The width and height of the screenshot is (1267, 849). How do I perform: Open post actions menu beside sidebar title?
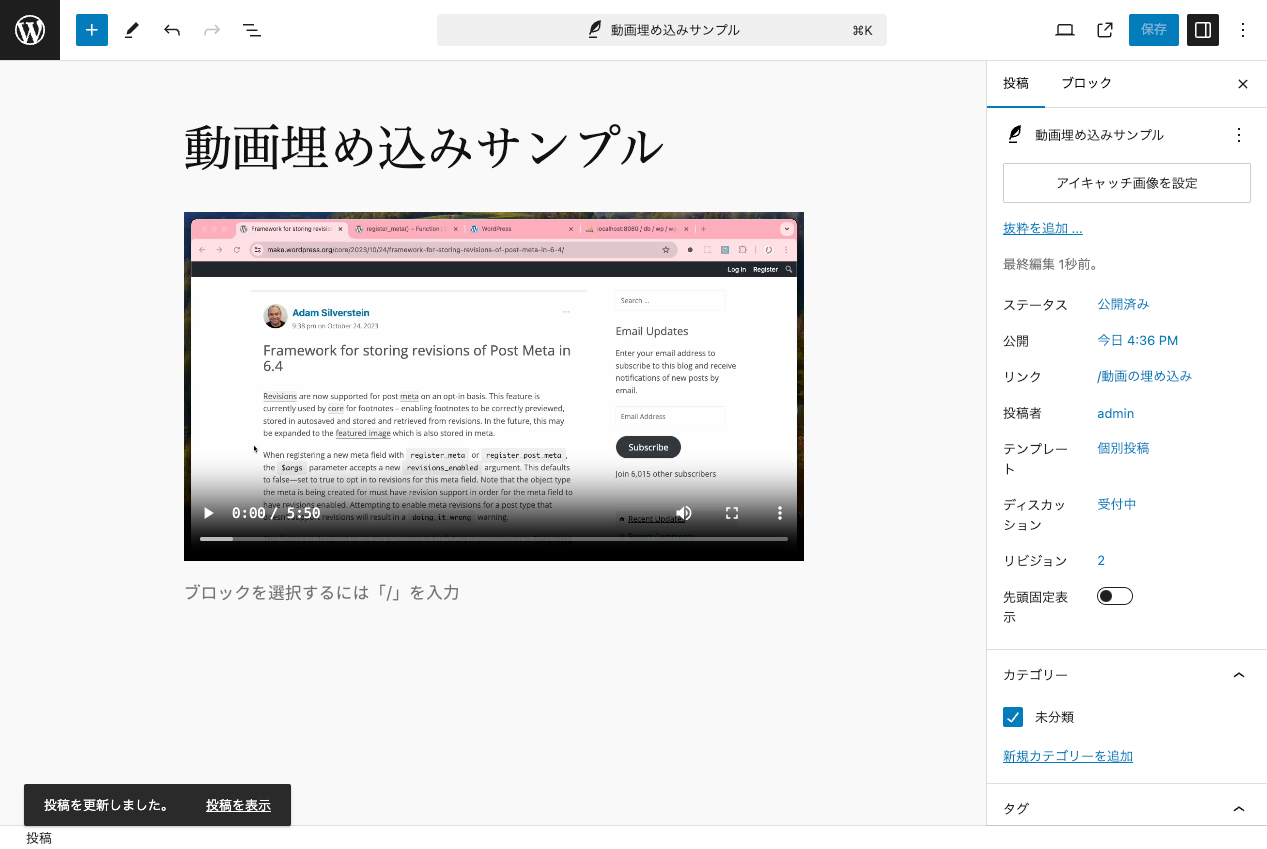click(x=1239, y=135)
